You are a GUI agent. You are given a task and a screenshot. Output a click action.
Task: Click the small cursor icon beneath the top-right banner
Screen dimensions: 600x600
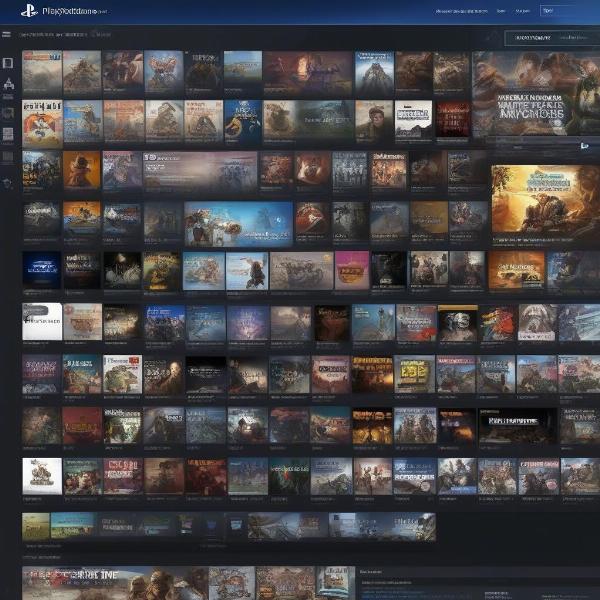point(584,146)
